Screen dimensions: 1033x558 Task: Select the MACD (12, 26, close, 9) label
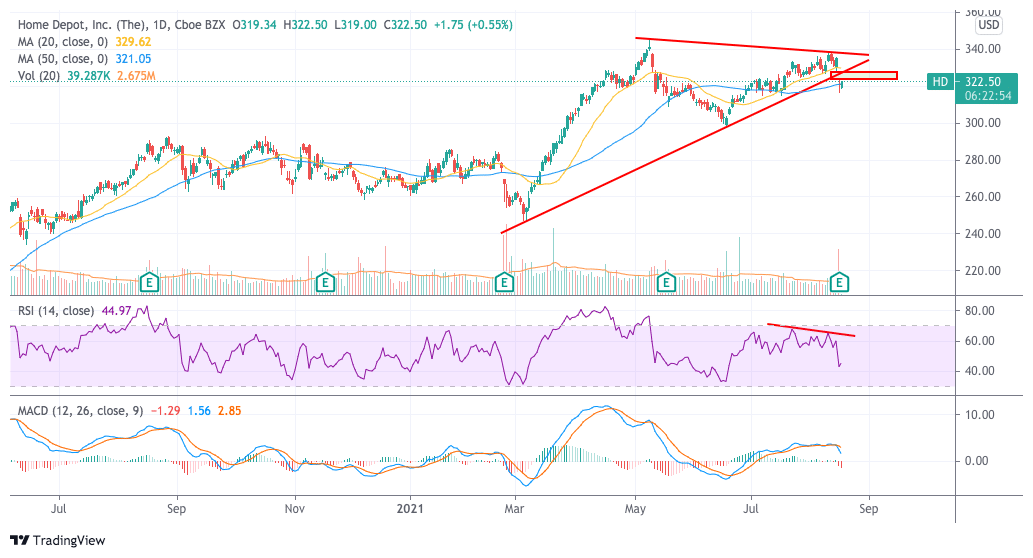click(x=80, y=411)
